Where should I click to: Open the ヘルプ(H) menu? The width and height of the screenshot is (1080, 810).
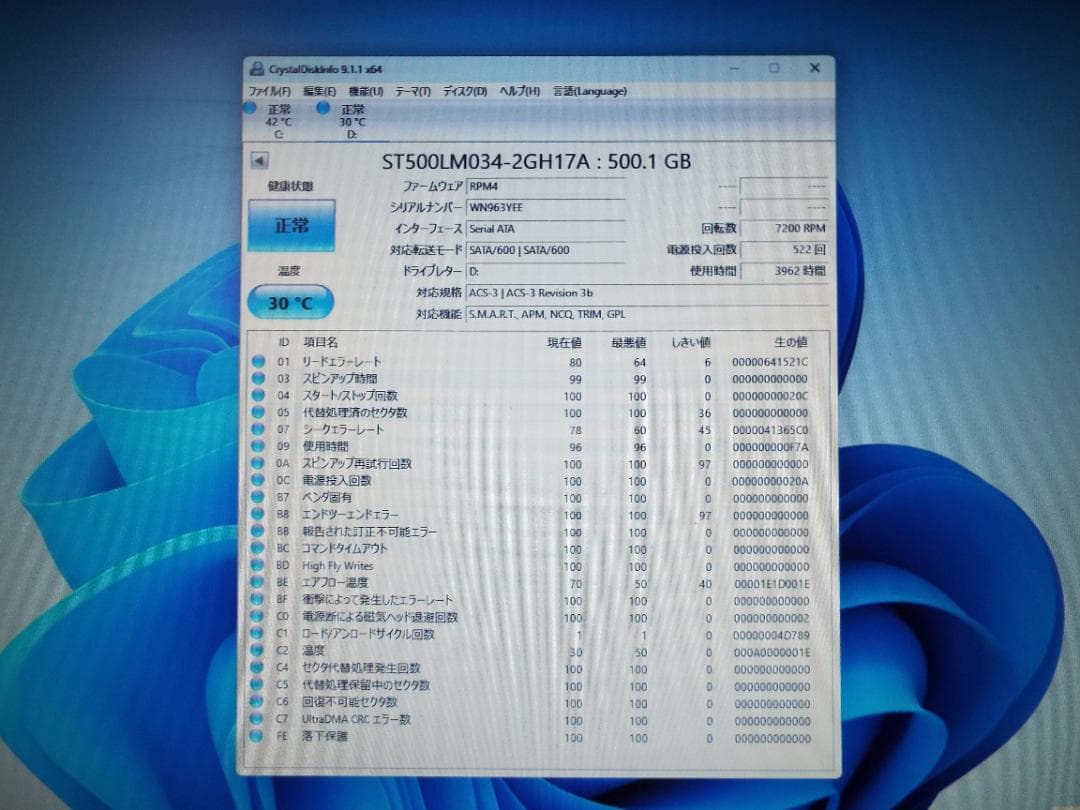(x=517, y=91)
